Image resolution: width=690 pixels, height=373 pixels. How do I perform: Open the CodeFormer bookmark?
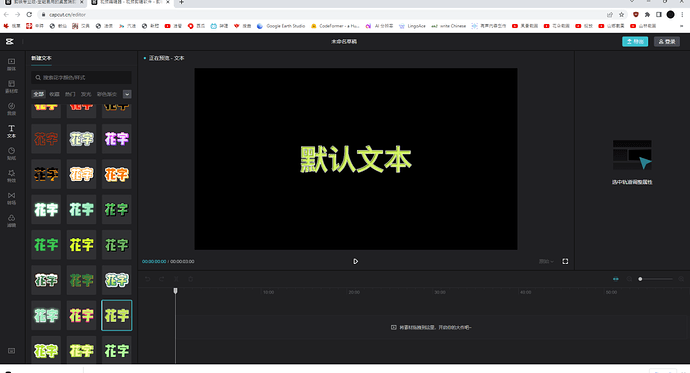coord(335,26)
